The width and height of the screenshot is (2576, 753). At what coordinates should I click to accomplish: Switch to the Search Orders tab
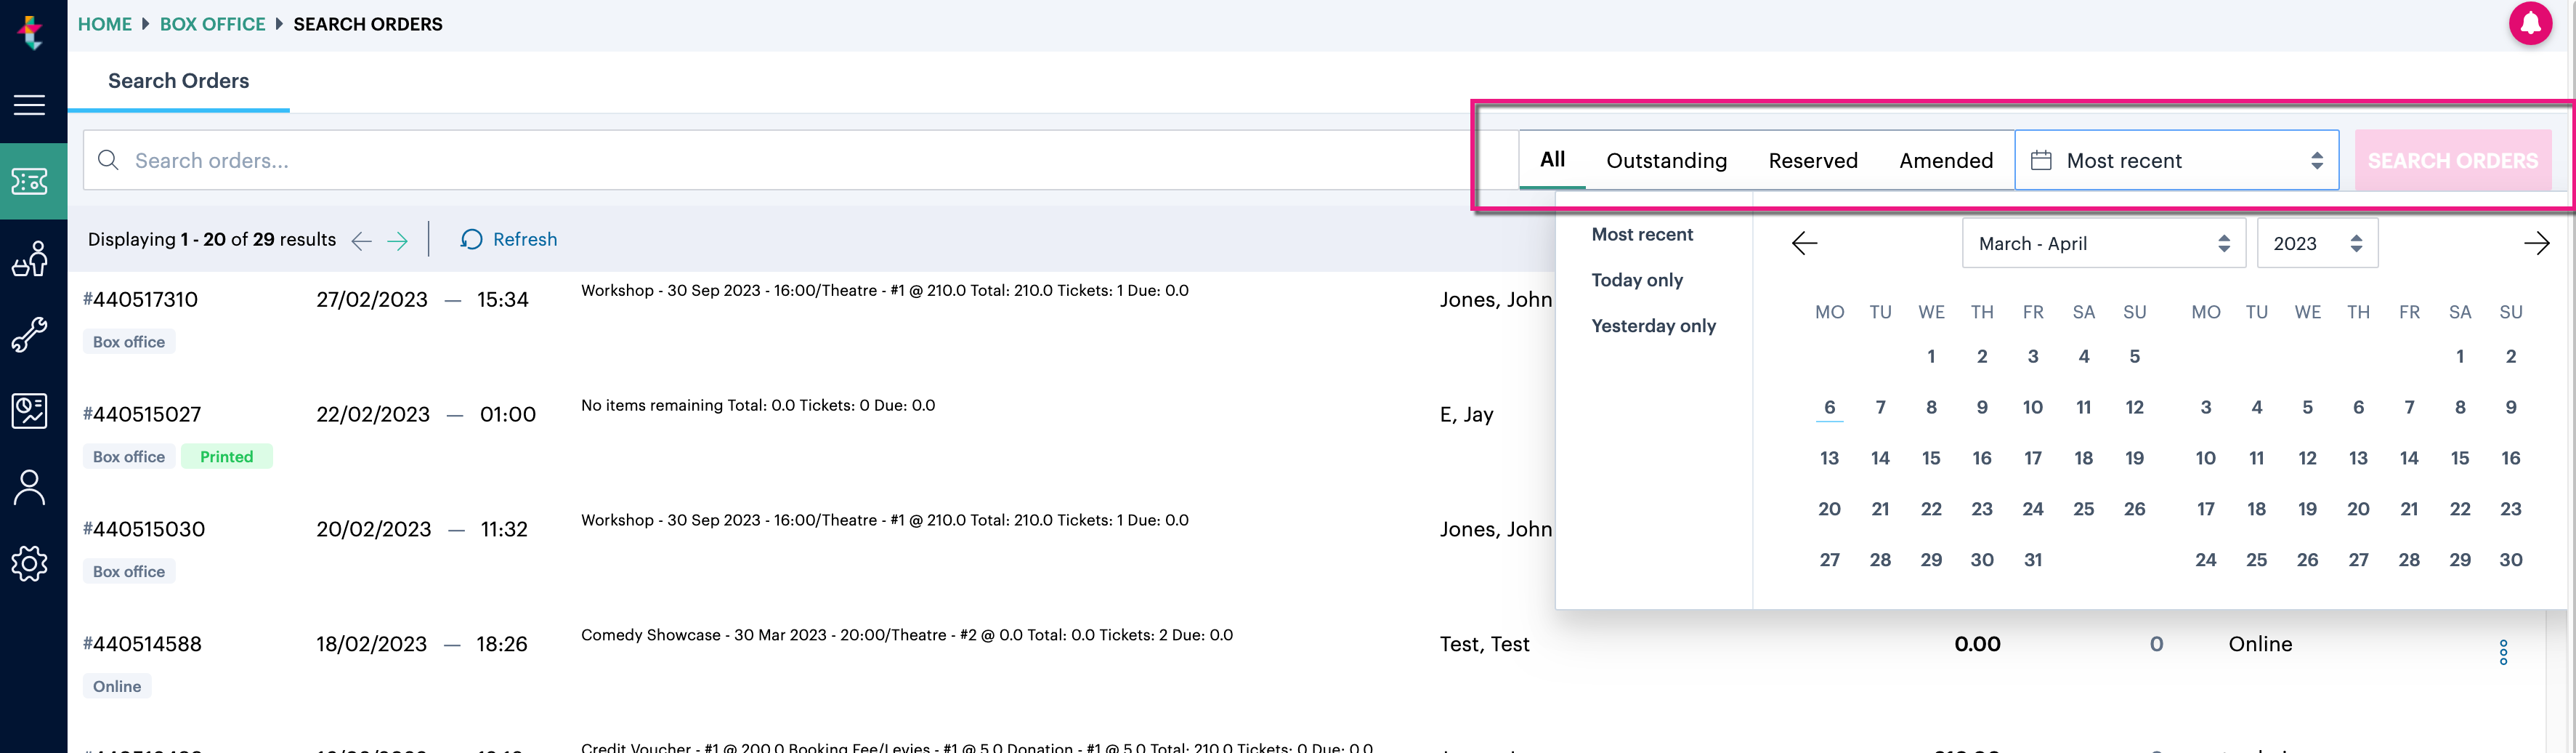tap(178, 81)
